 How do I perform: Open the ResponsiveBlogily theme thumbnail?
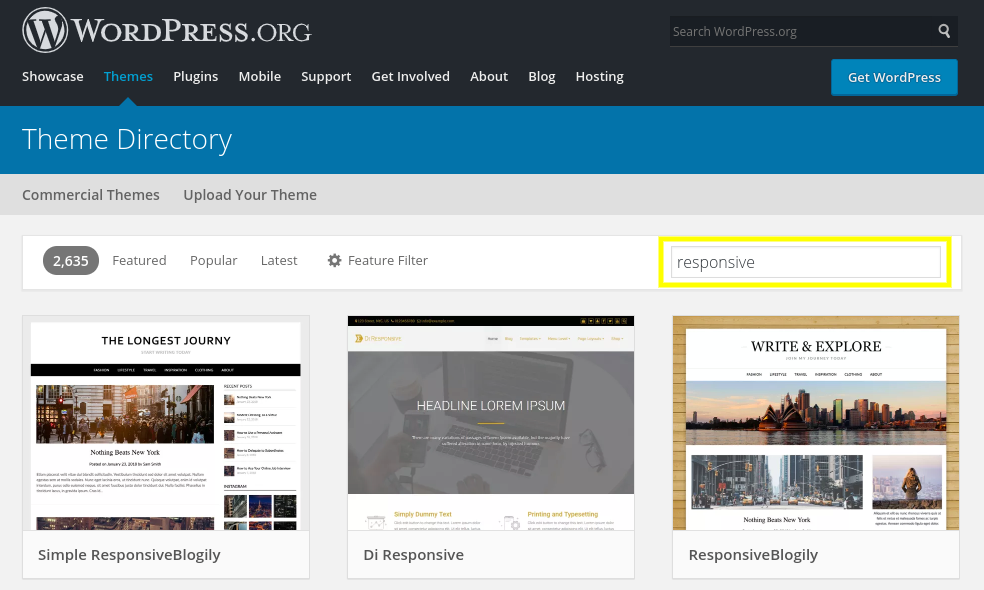coord(816,423)
